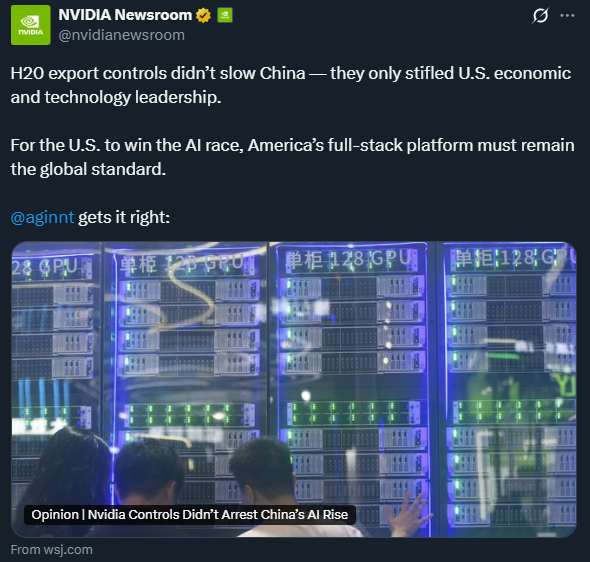
Task: Open the three-dot more options menu
Action: click(567, 15)
